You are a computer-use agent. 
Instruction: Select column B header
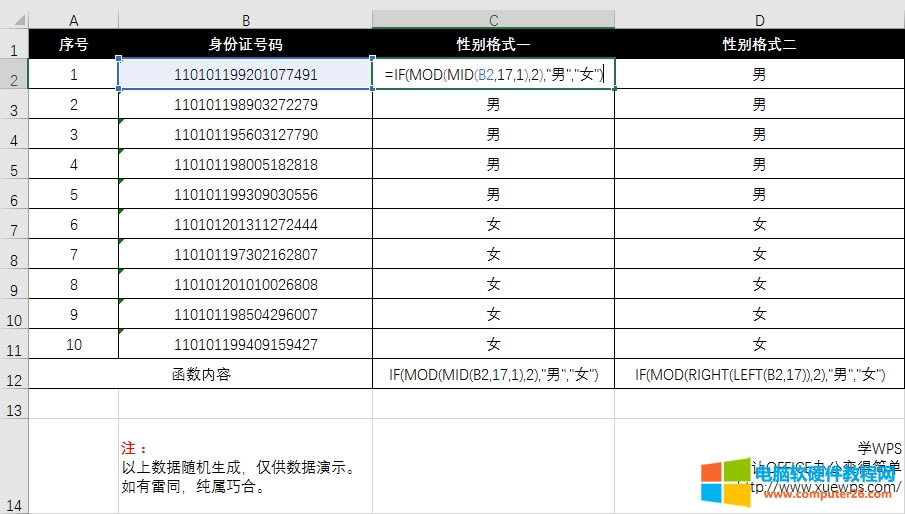pyautogui.click(x=245, y=21)
